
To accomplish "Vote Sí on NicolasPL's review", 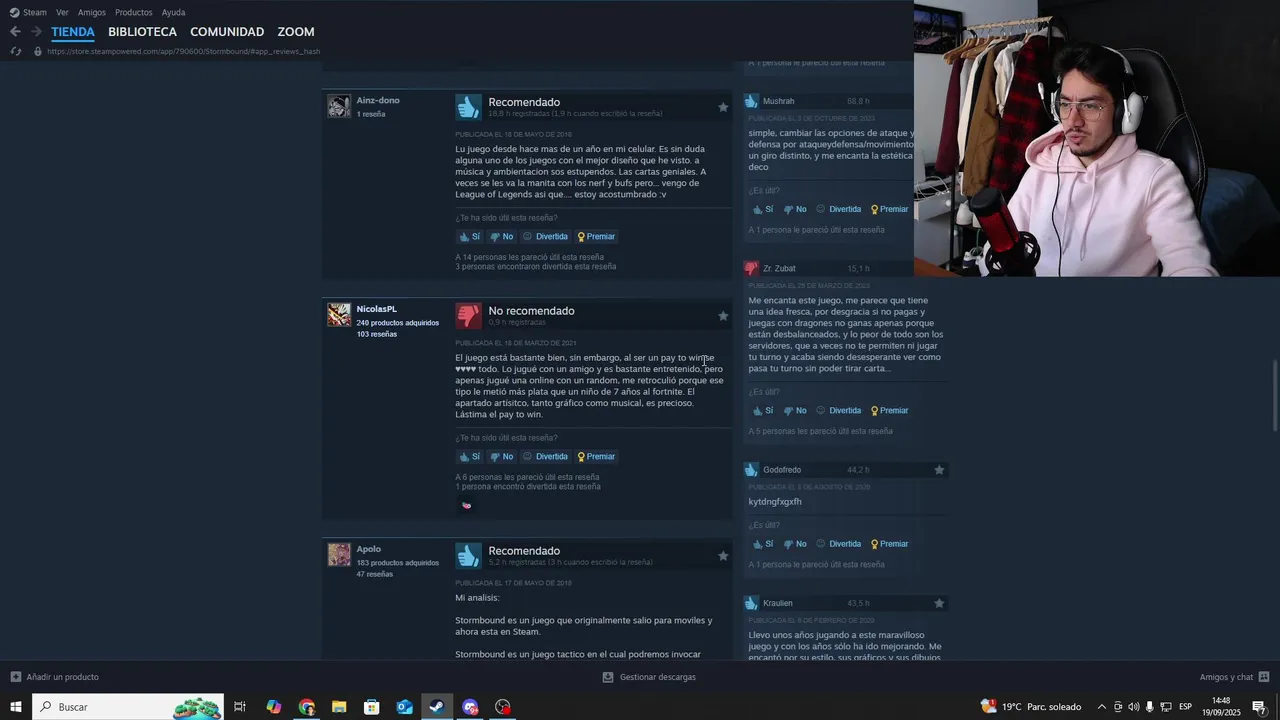I will 469,457.
